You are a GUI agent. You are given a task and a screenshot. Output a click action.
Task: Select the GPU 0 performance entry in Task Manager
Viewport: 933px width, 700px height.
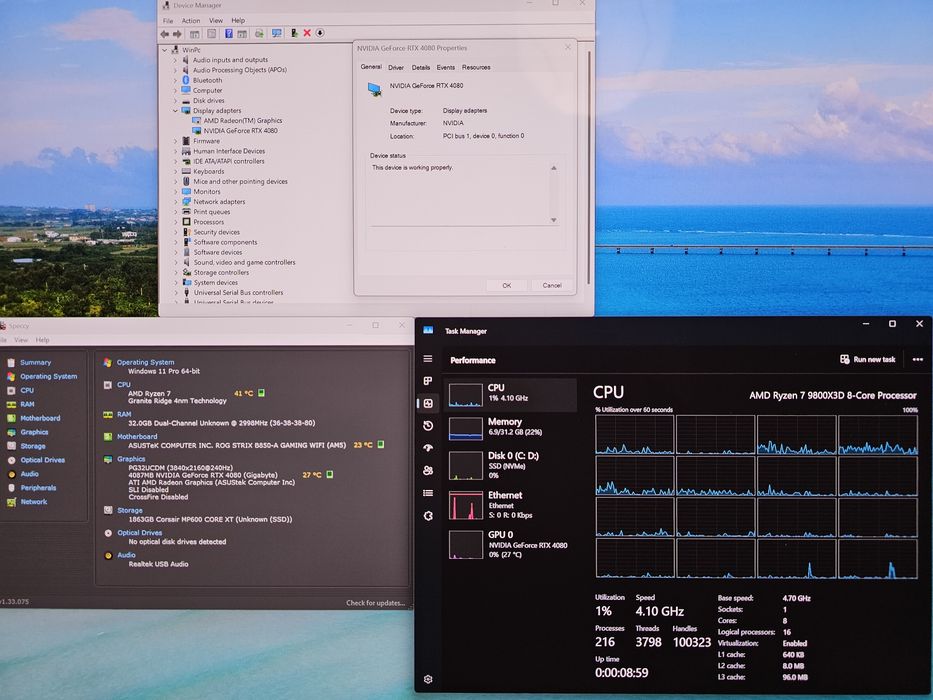coord(510,544)
